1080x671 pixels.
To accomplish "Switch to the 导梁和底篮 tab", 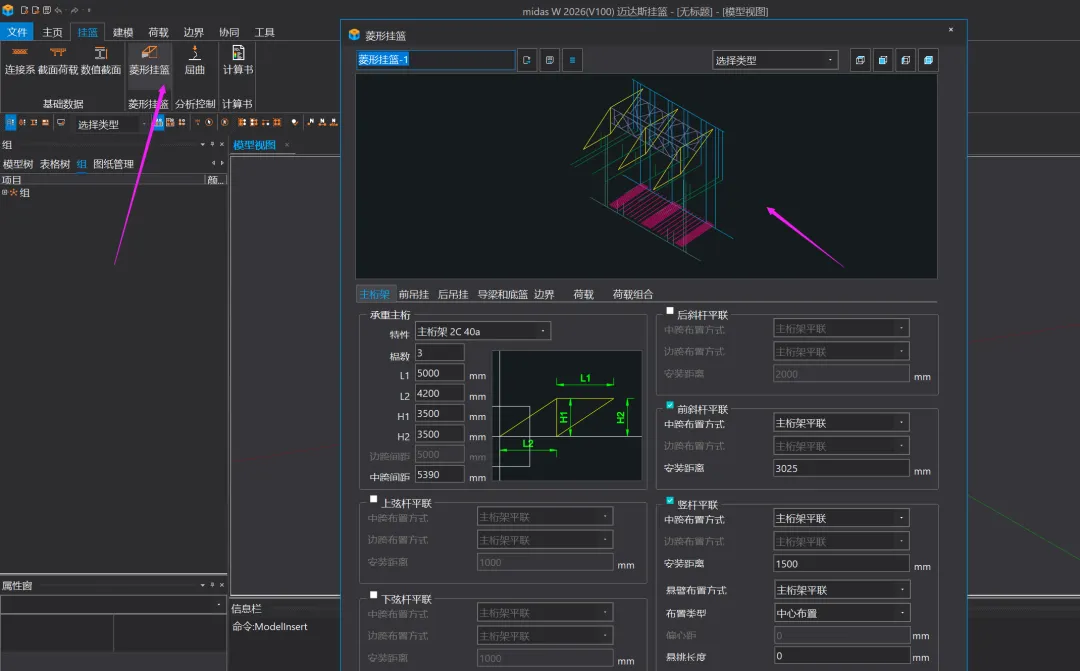I will [503, 294].
